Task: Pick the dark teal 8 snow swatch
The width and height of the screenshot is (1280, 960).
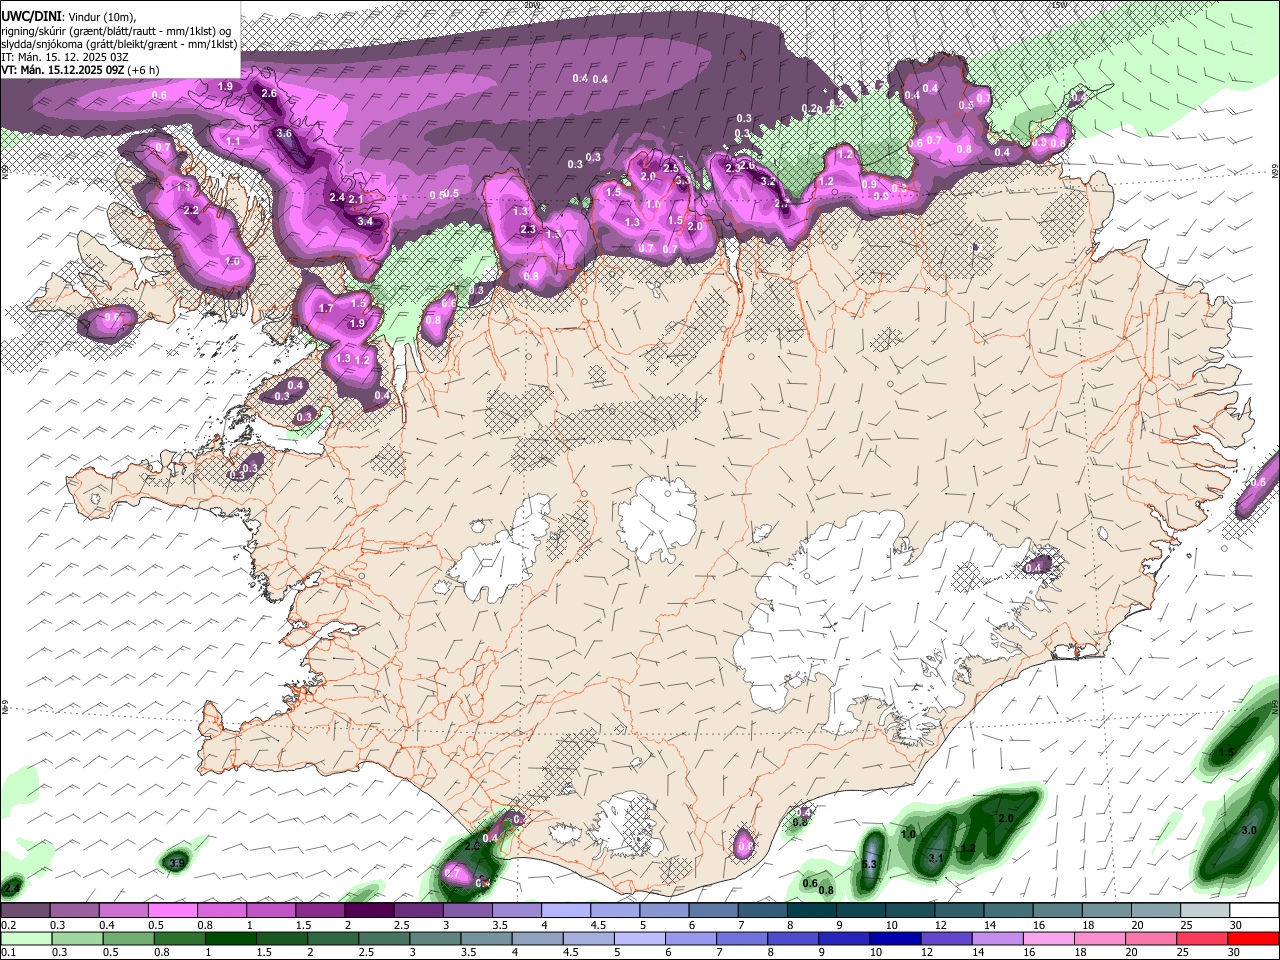Action: click(812, 910)
